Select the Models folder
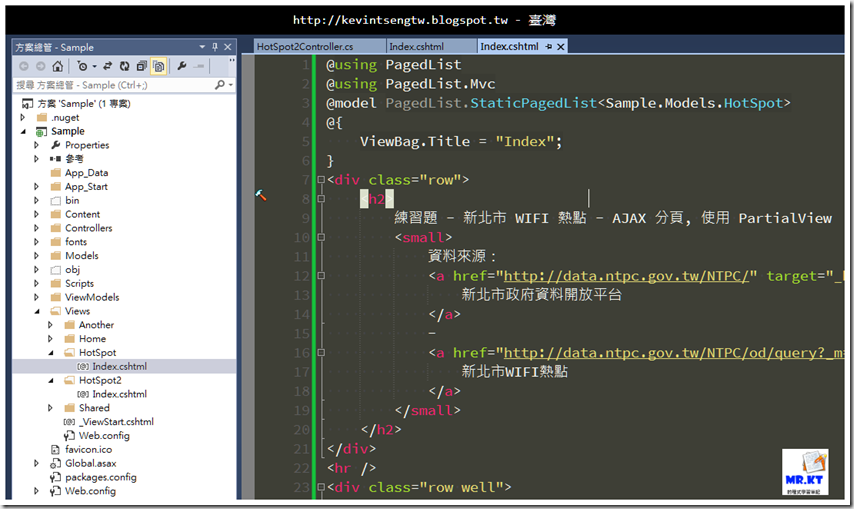The height and width of the screenshot is (509, 854). point(75,256)
